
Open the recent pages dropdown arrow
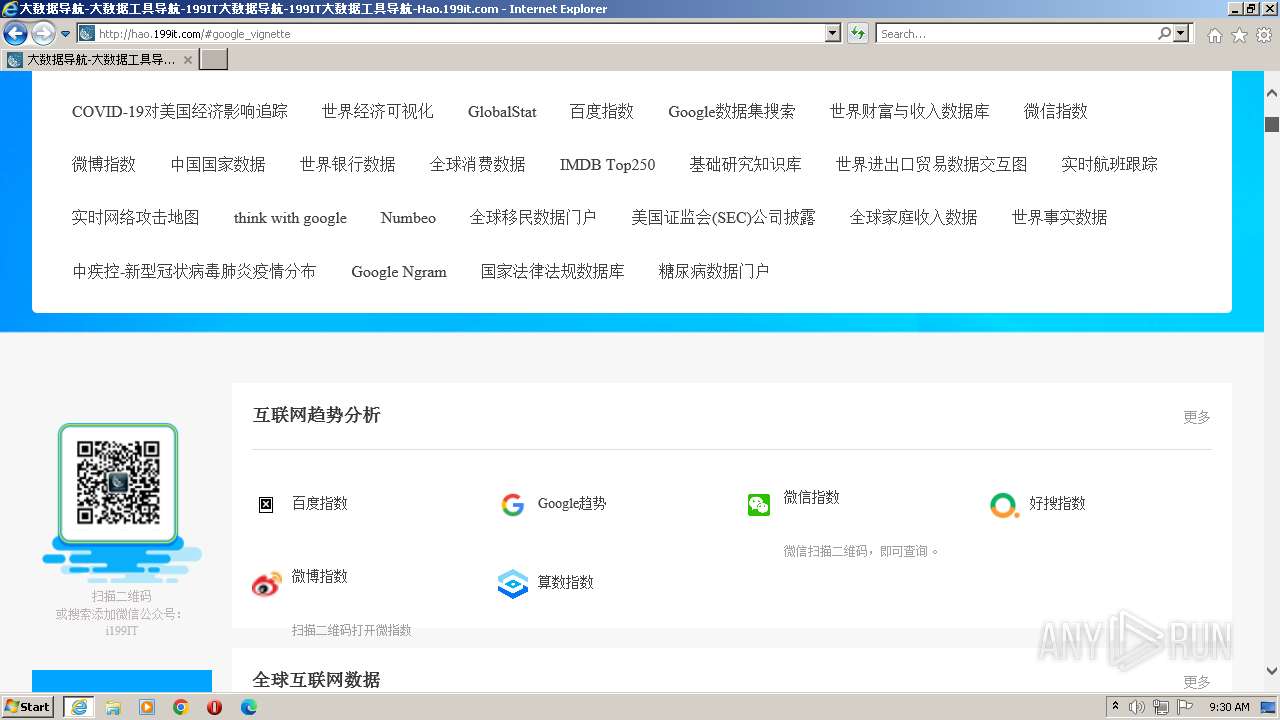(66, 34)
